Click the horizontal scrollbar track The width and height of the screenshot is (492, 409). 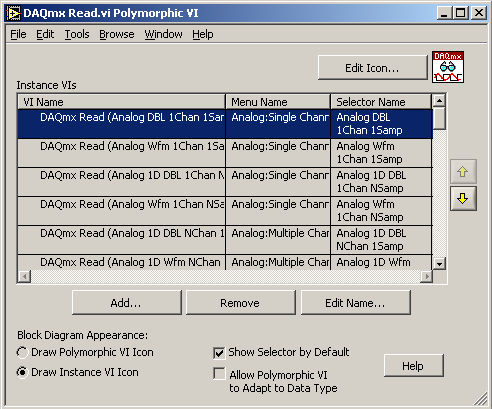(226, 276)
